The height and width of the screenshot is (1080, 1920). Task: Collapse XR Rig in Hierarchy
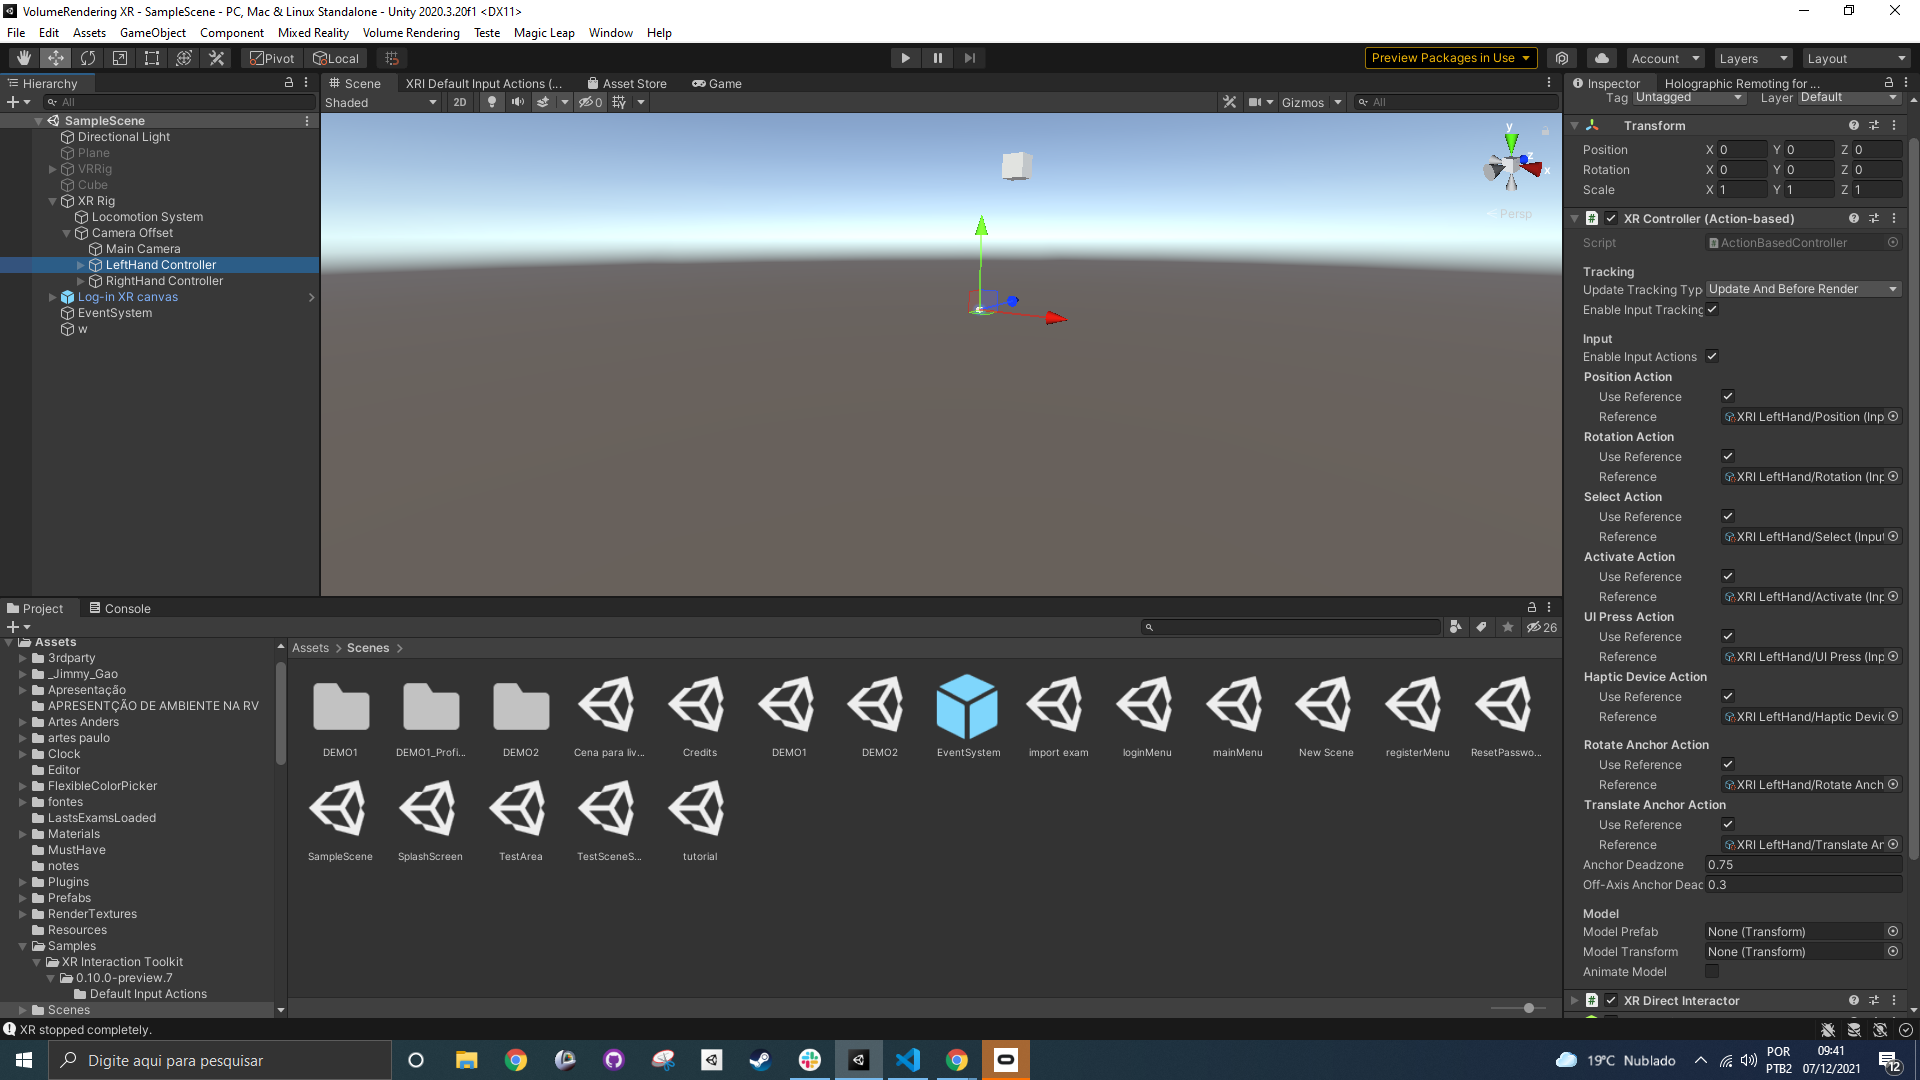(53, 201)
